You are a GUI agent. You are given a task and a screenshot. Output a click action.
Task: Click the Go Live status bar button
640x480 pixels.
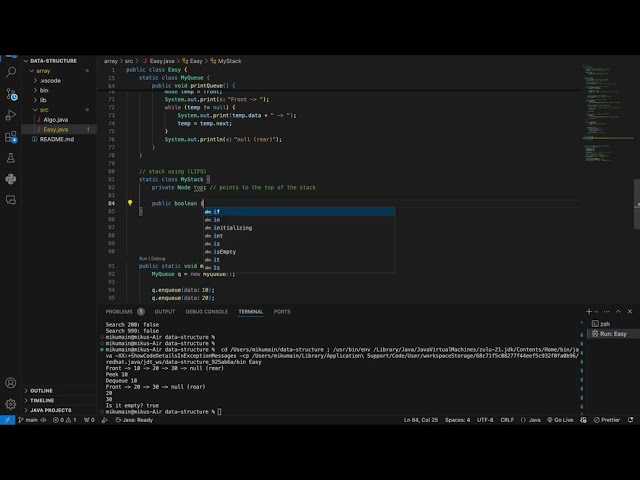(560, 420)
